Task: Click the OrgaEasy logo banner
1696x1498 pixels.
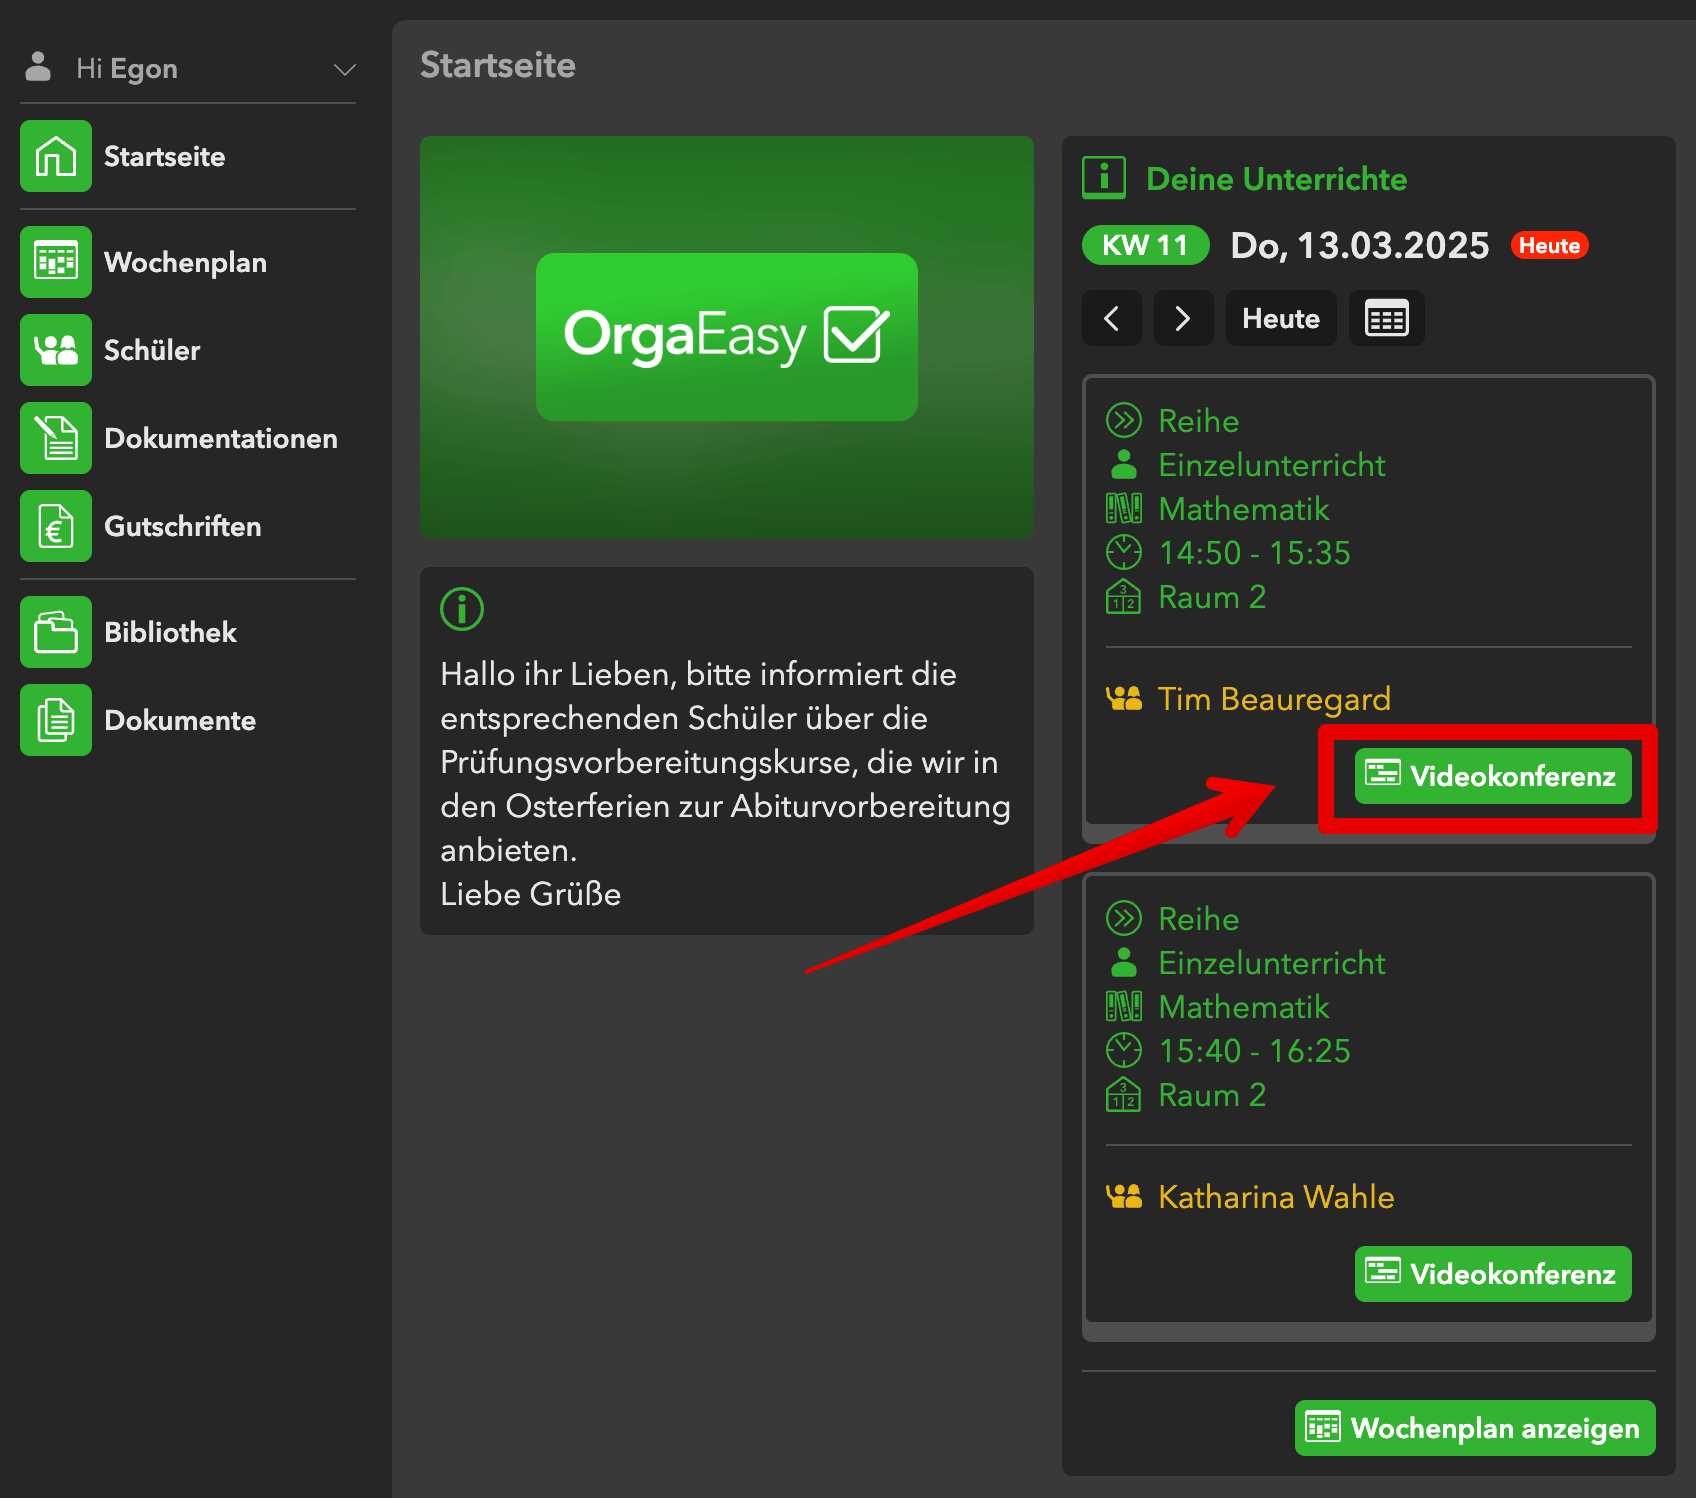Action: pyautogui.click(x=726, y=337)
